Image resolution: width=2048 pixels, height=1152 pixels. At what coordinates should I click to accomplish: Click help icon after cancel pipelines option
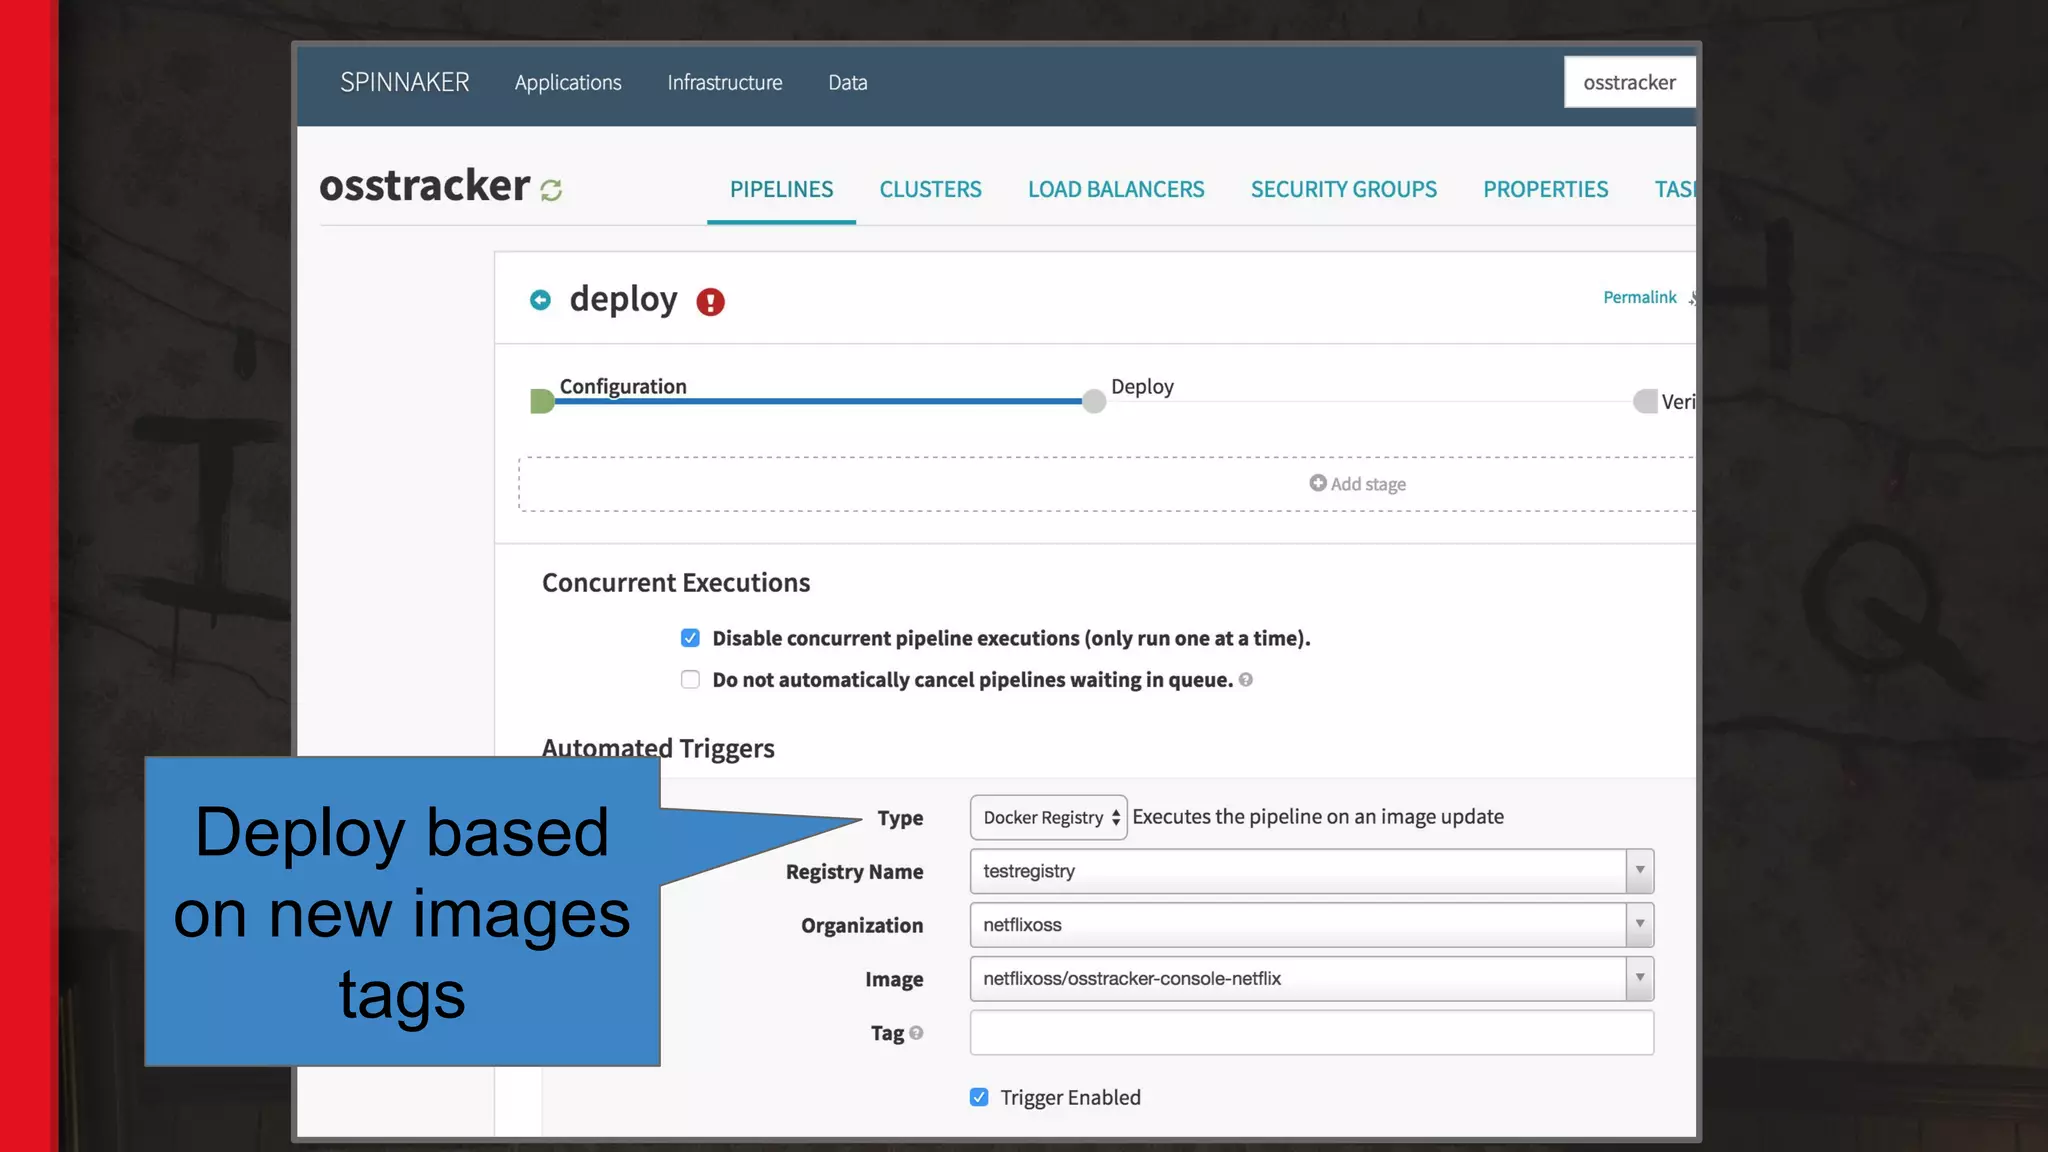pyautogui.click(x=1245, y=680)
